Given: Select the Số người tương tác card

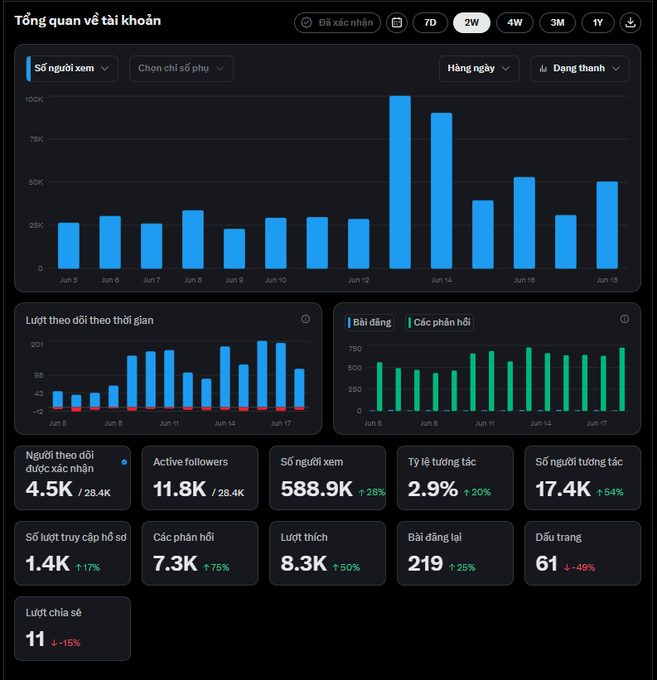Looking at the screenshot, I should 582,478.
